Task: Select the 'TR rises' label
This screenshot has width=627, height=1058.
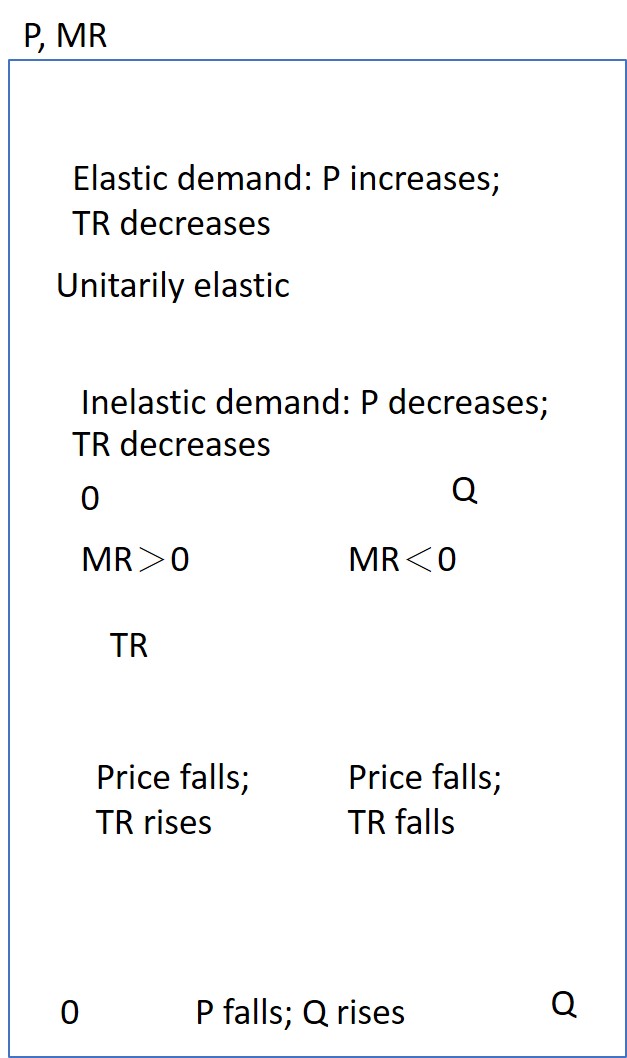Action: [154, 823]
